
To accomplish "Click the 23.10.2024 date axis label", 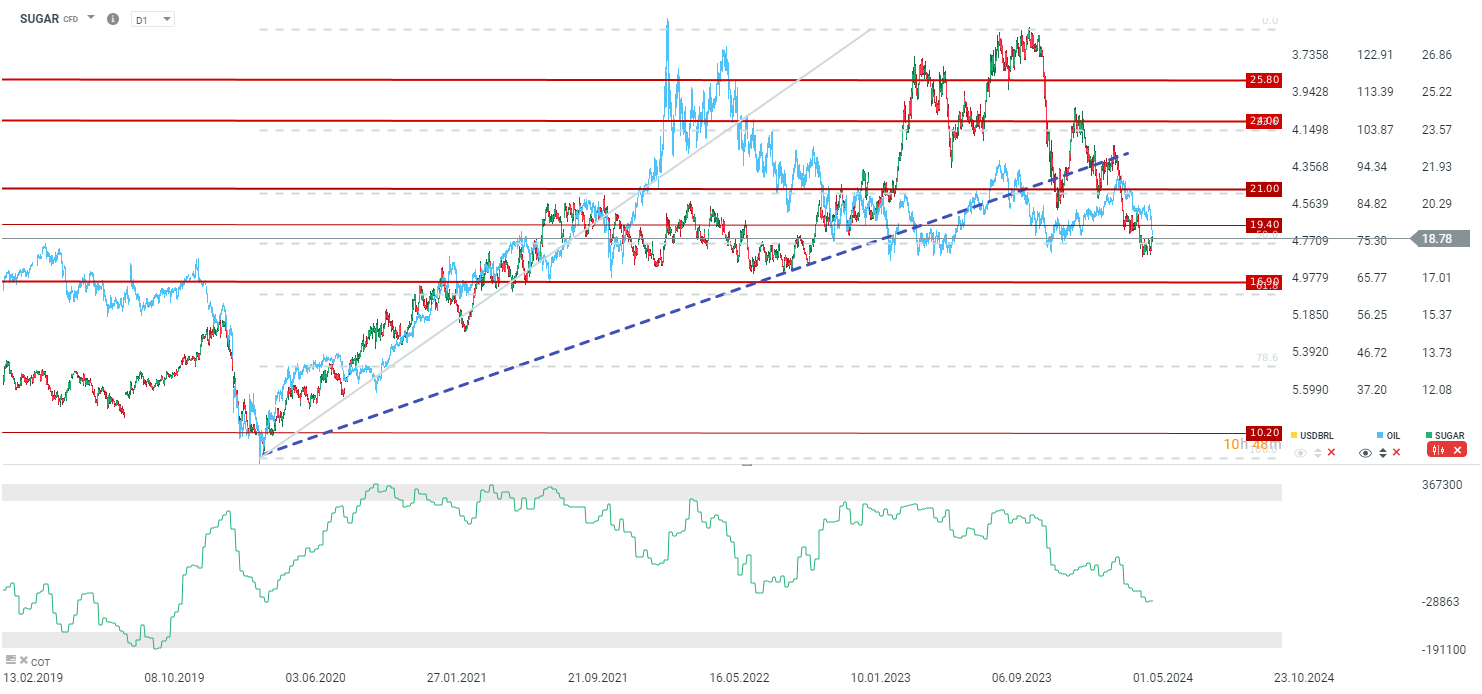I will point(1306,677).
